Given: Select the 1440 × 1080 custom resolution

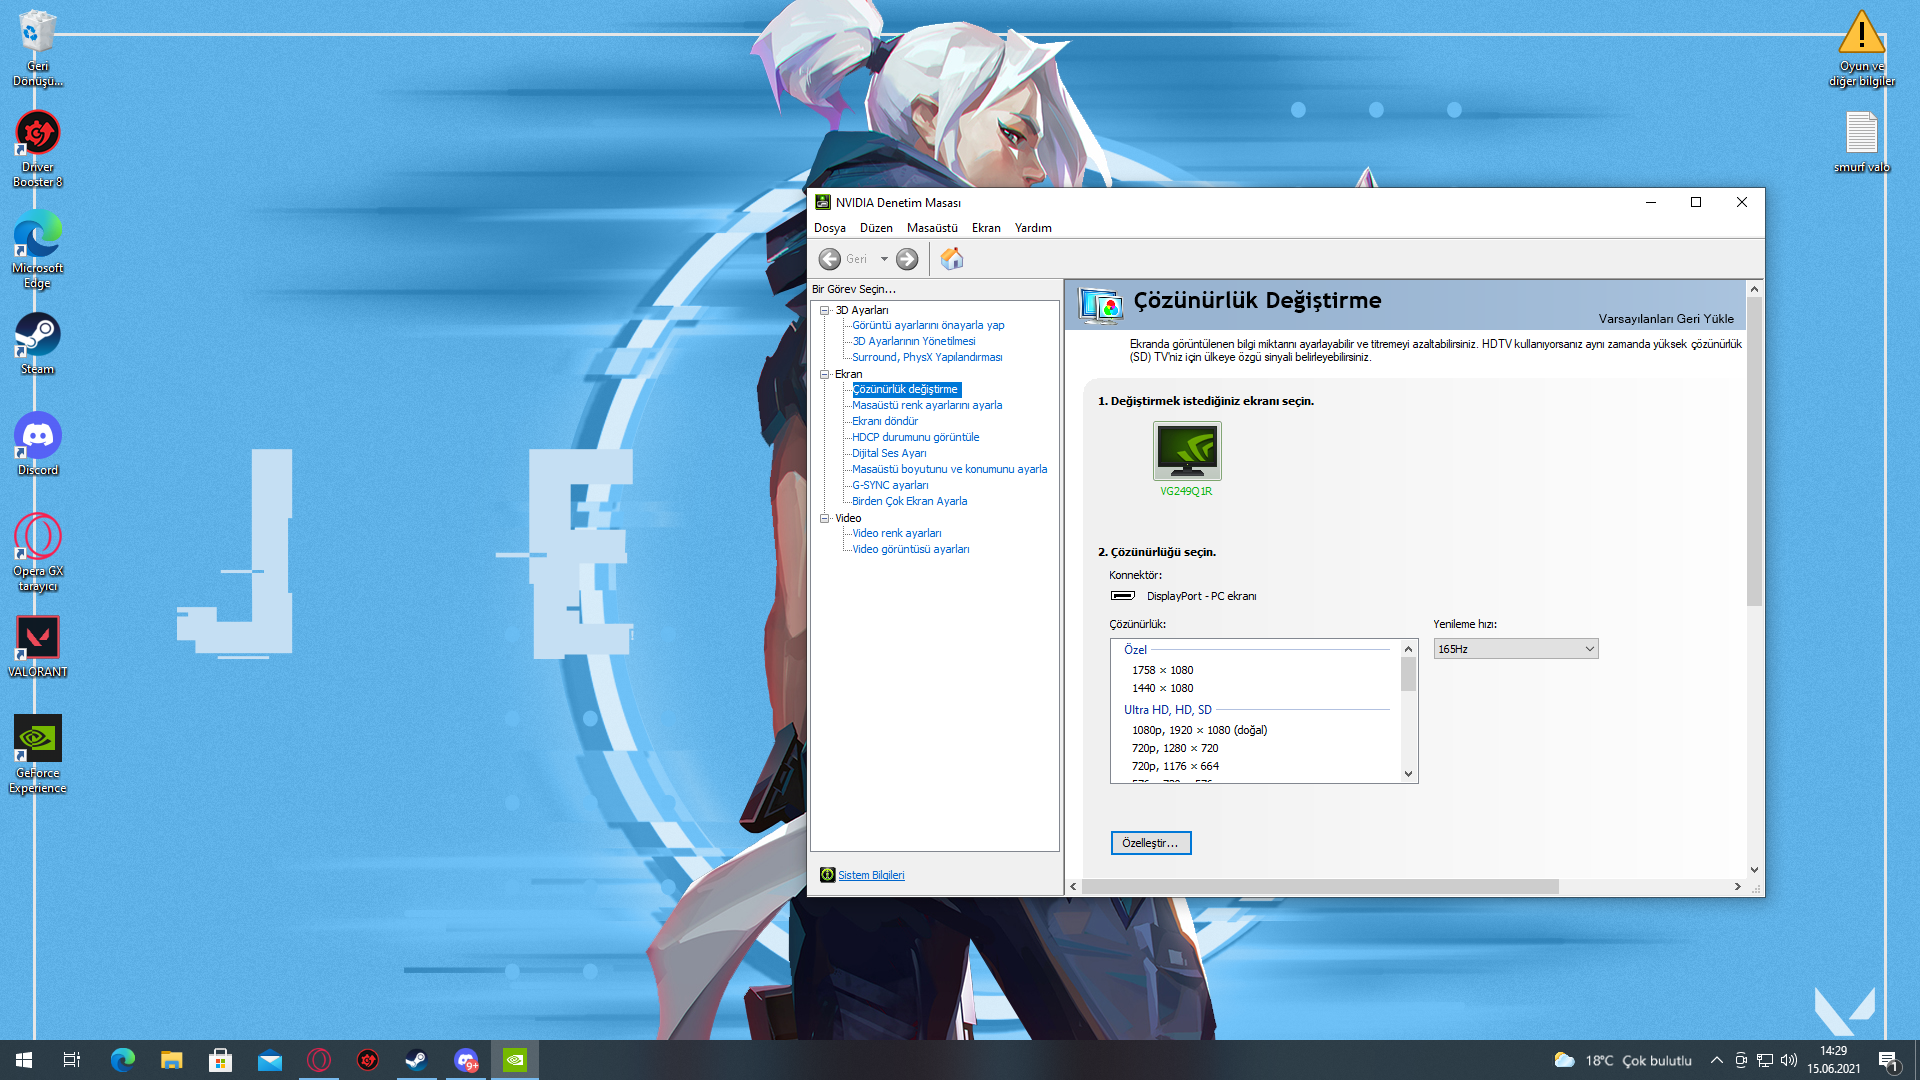Looking at the screenshot, I should 1162,688.
